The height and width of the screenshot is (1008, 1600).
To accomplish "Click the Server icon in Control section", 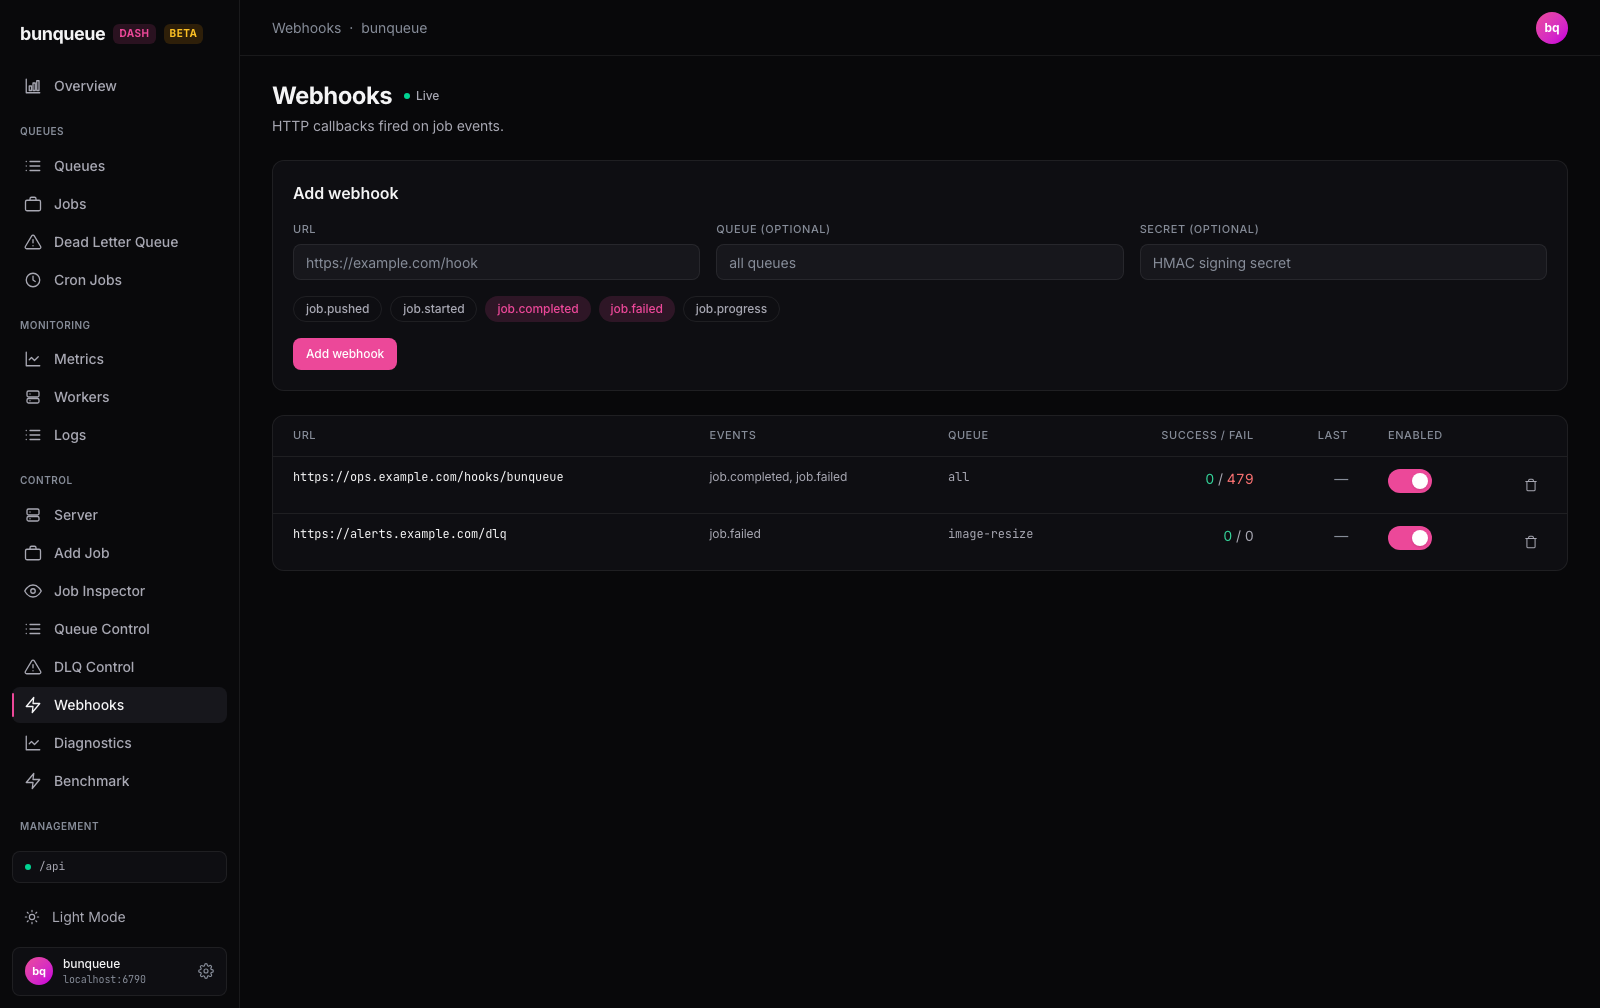I will 33,515.
